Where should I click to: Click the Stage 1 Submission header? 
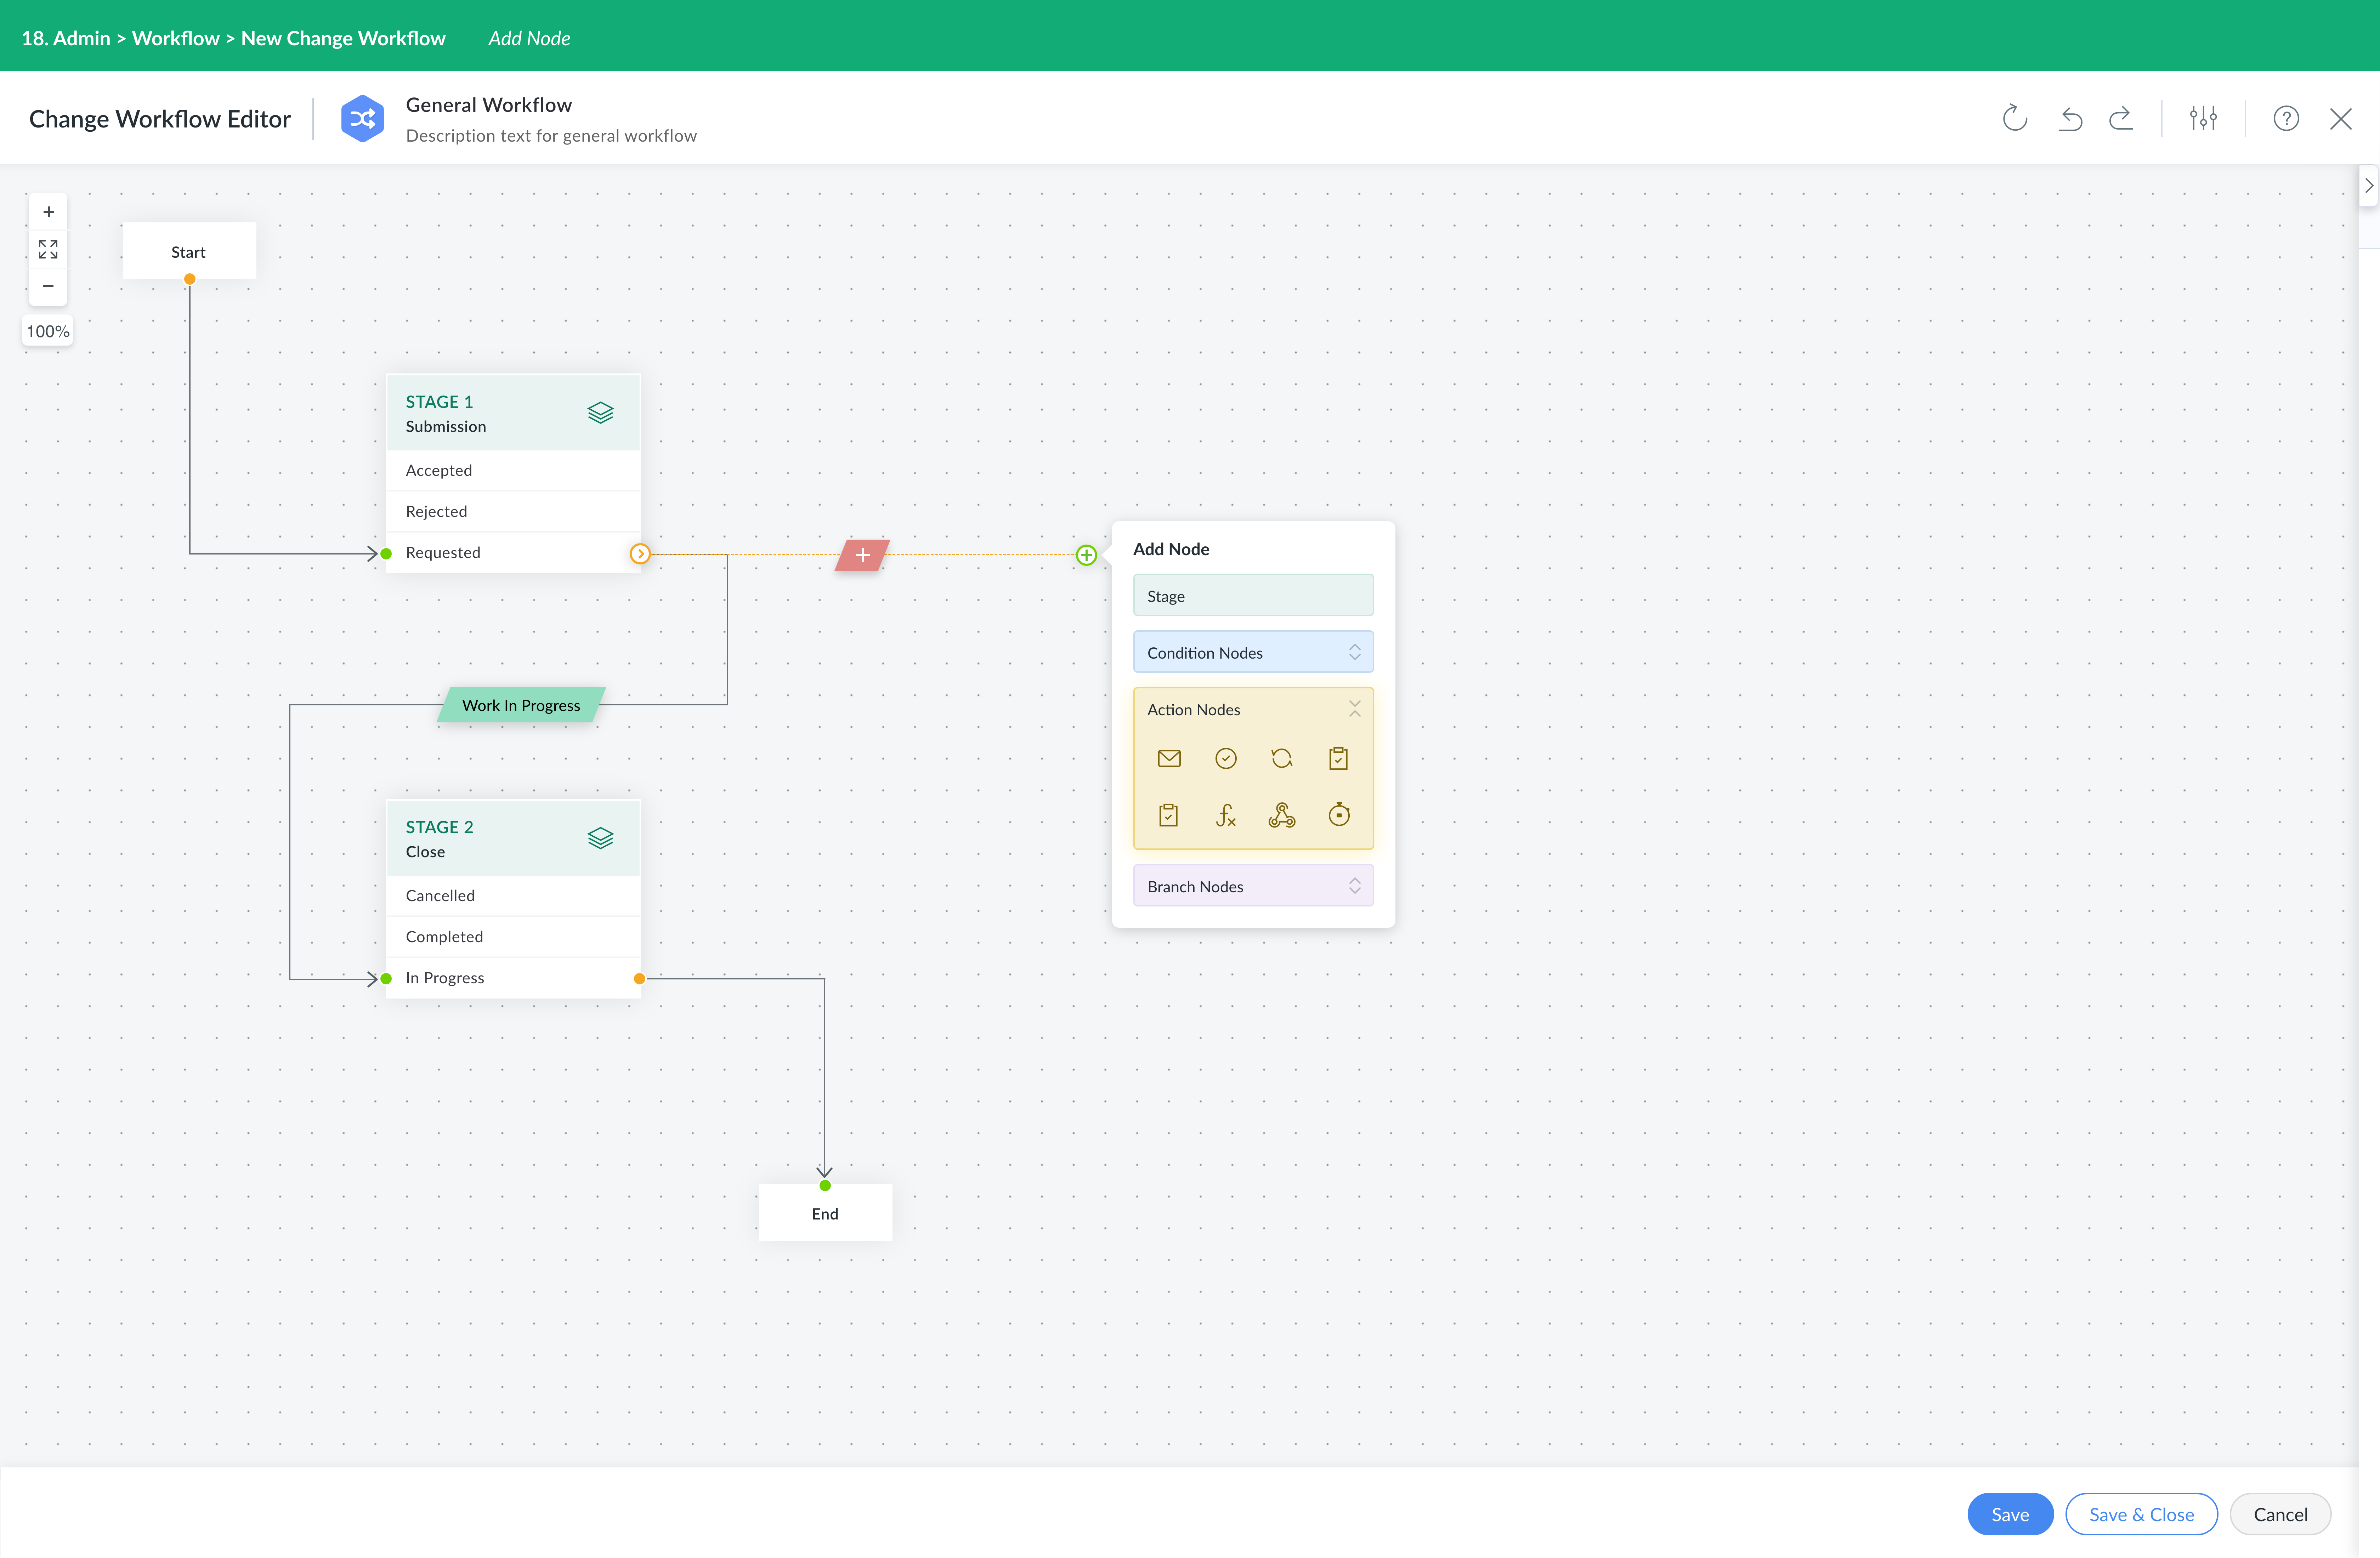(513, 413)
